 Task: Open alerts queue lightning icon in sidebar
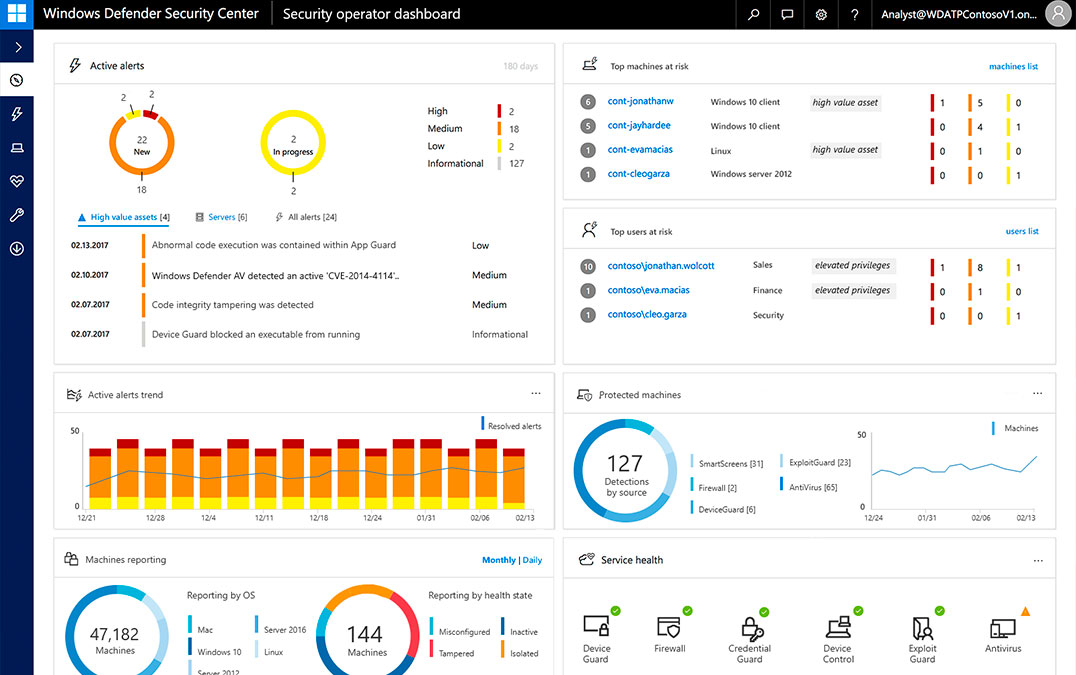pyautogui.click(x=17, y=114)
